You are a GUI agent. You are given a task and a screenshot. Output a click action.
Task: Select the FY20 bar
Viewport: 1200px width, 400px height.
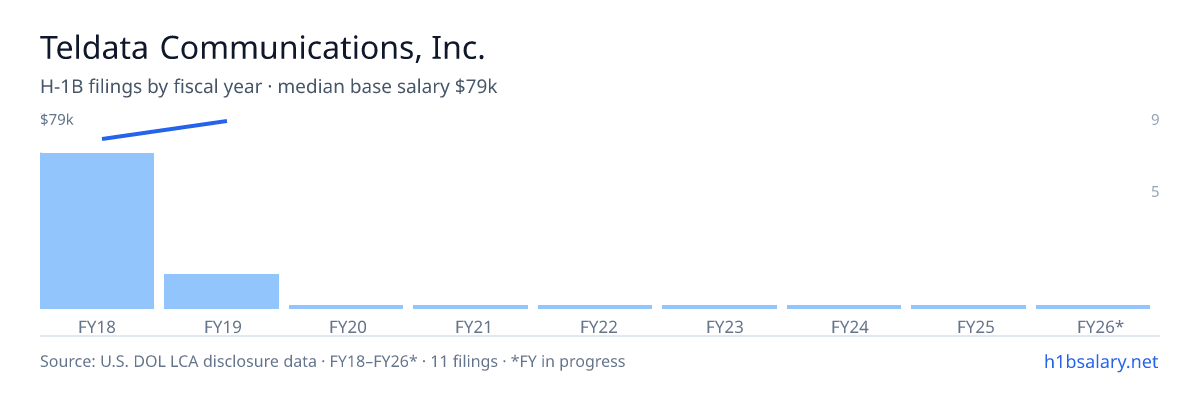click(x=346, y=307)
